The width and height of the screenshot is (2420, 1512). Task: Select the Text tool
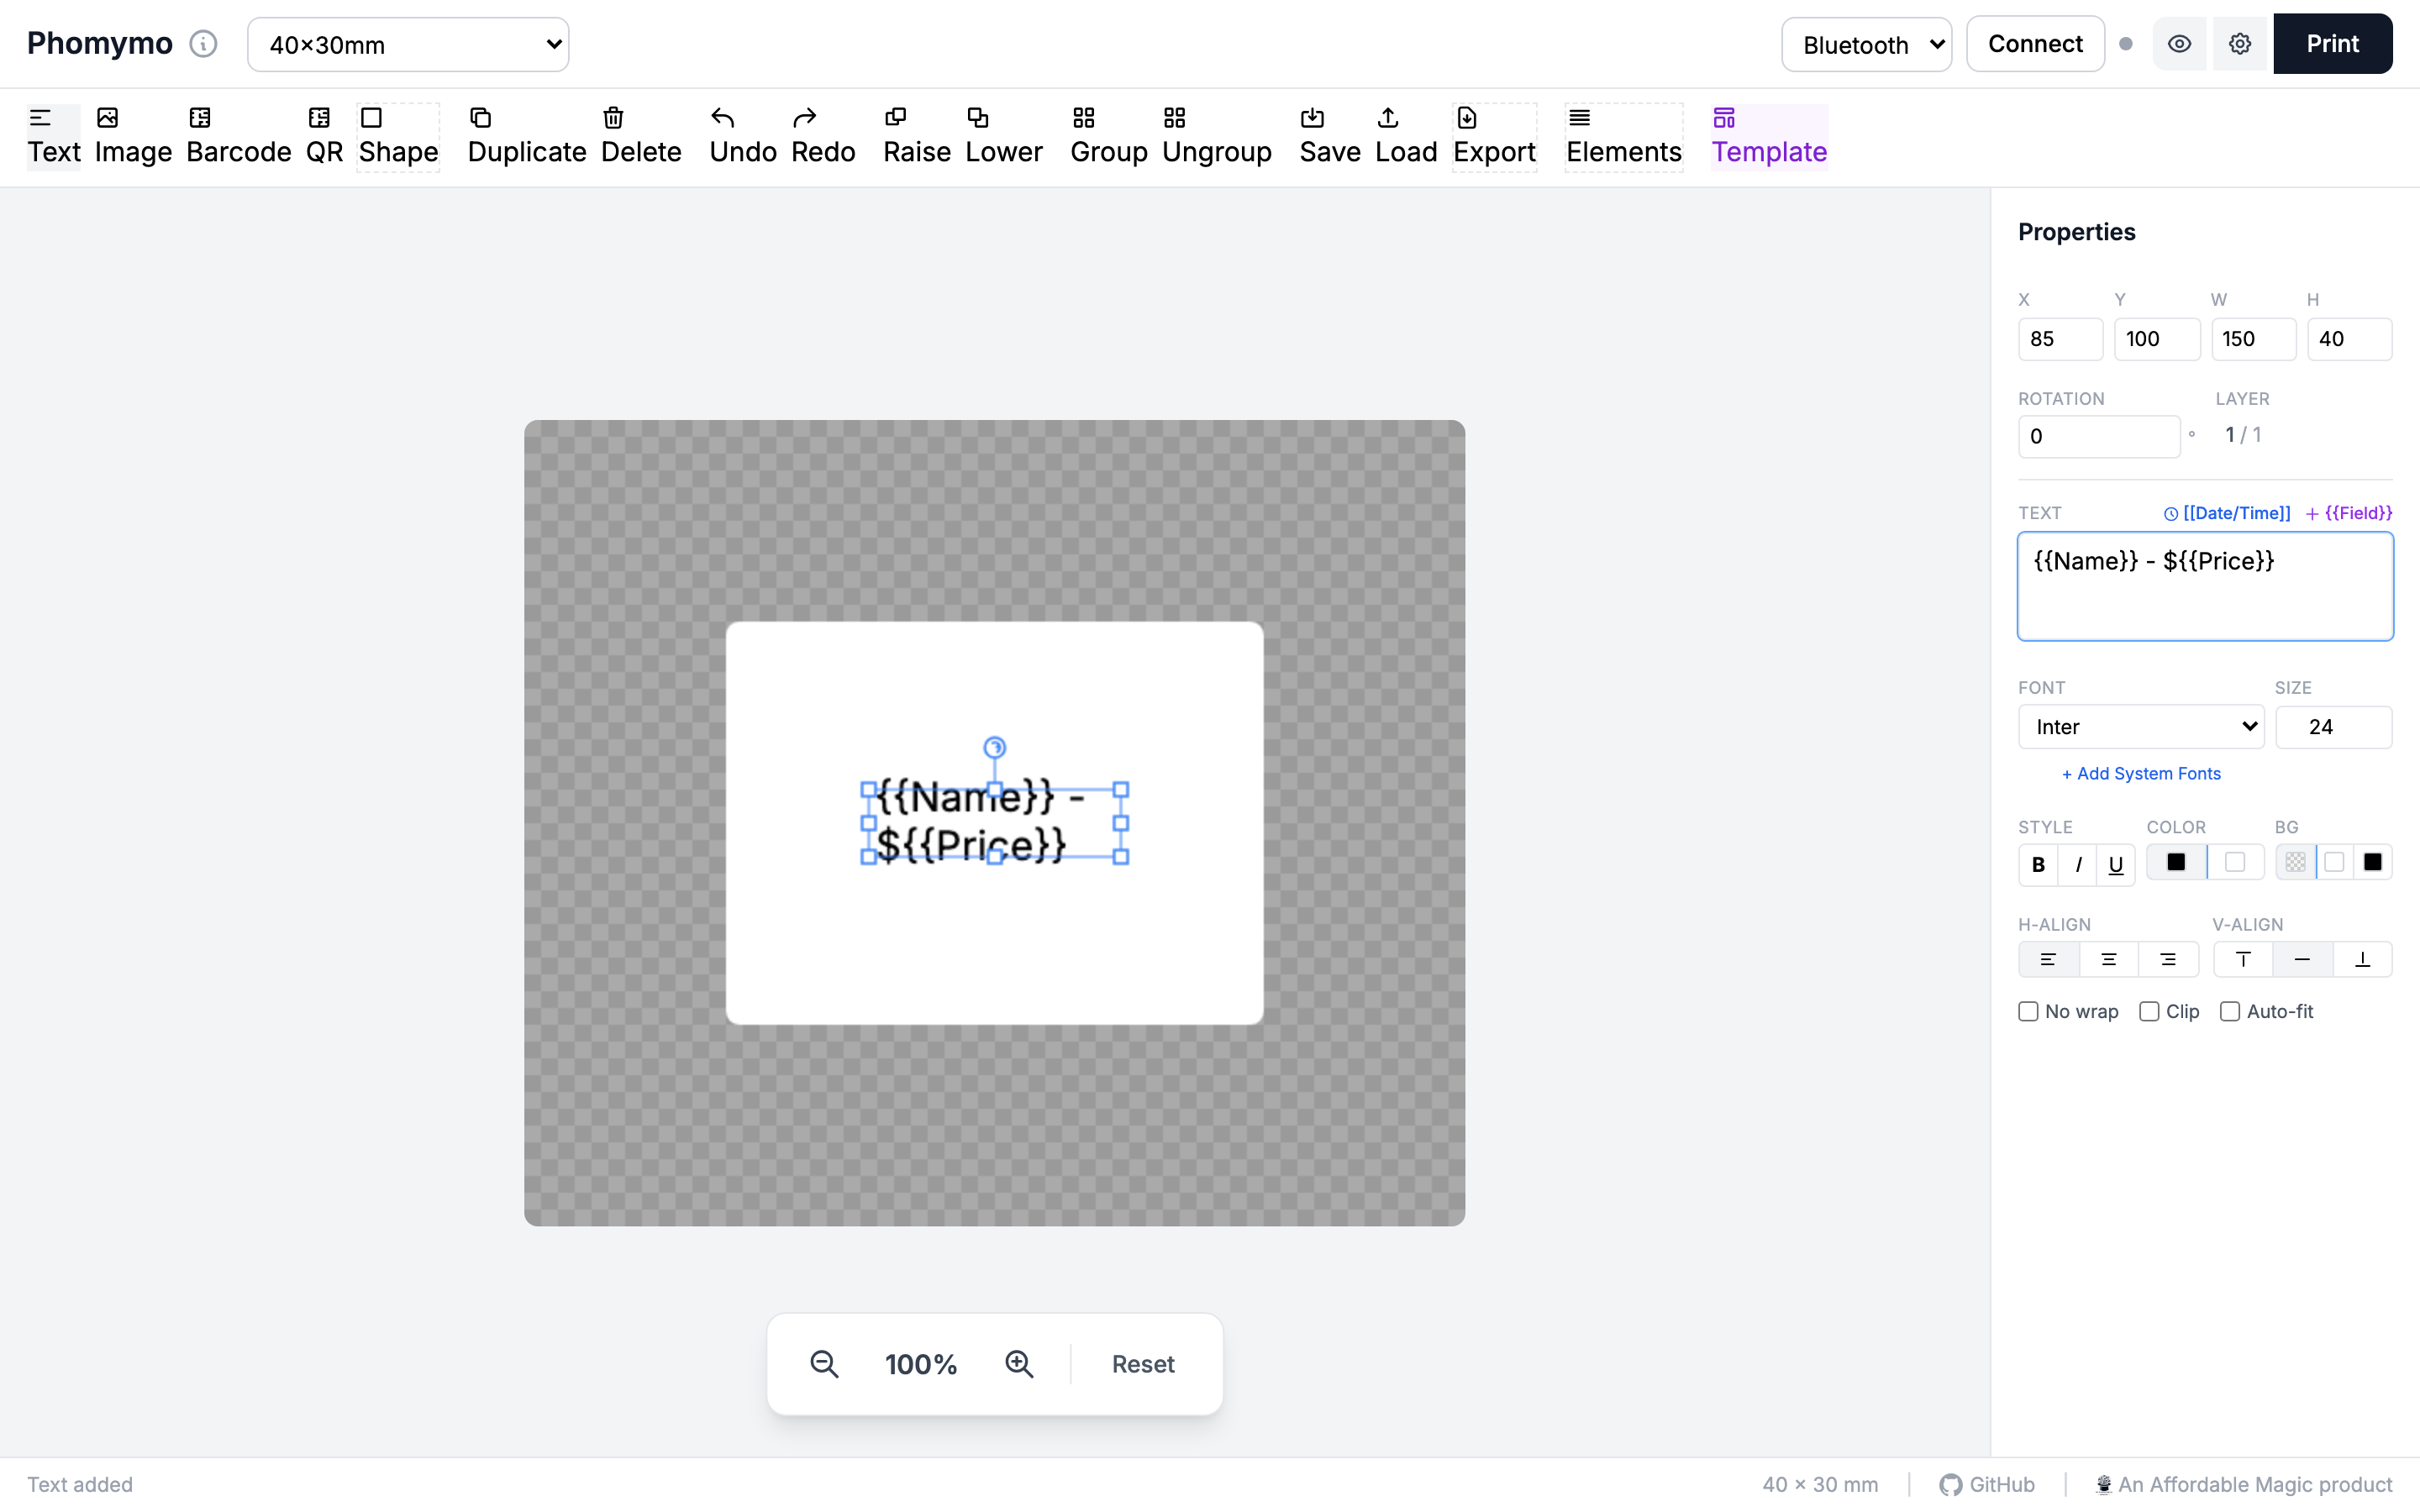tap(53, 135)
